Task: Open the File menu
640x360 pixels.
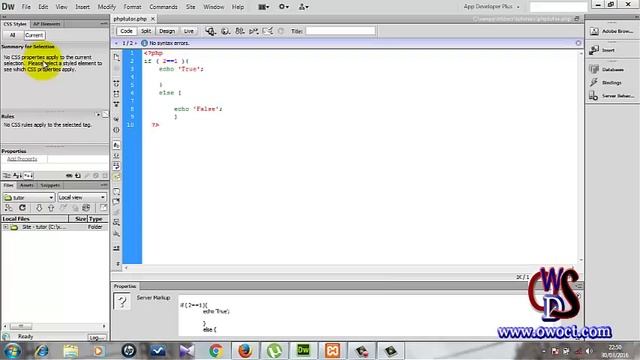Action: pyautogui.click(x=26, y=7)
